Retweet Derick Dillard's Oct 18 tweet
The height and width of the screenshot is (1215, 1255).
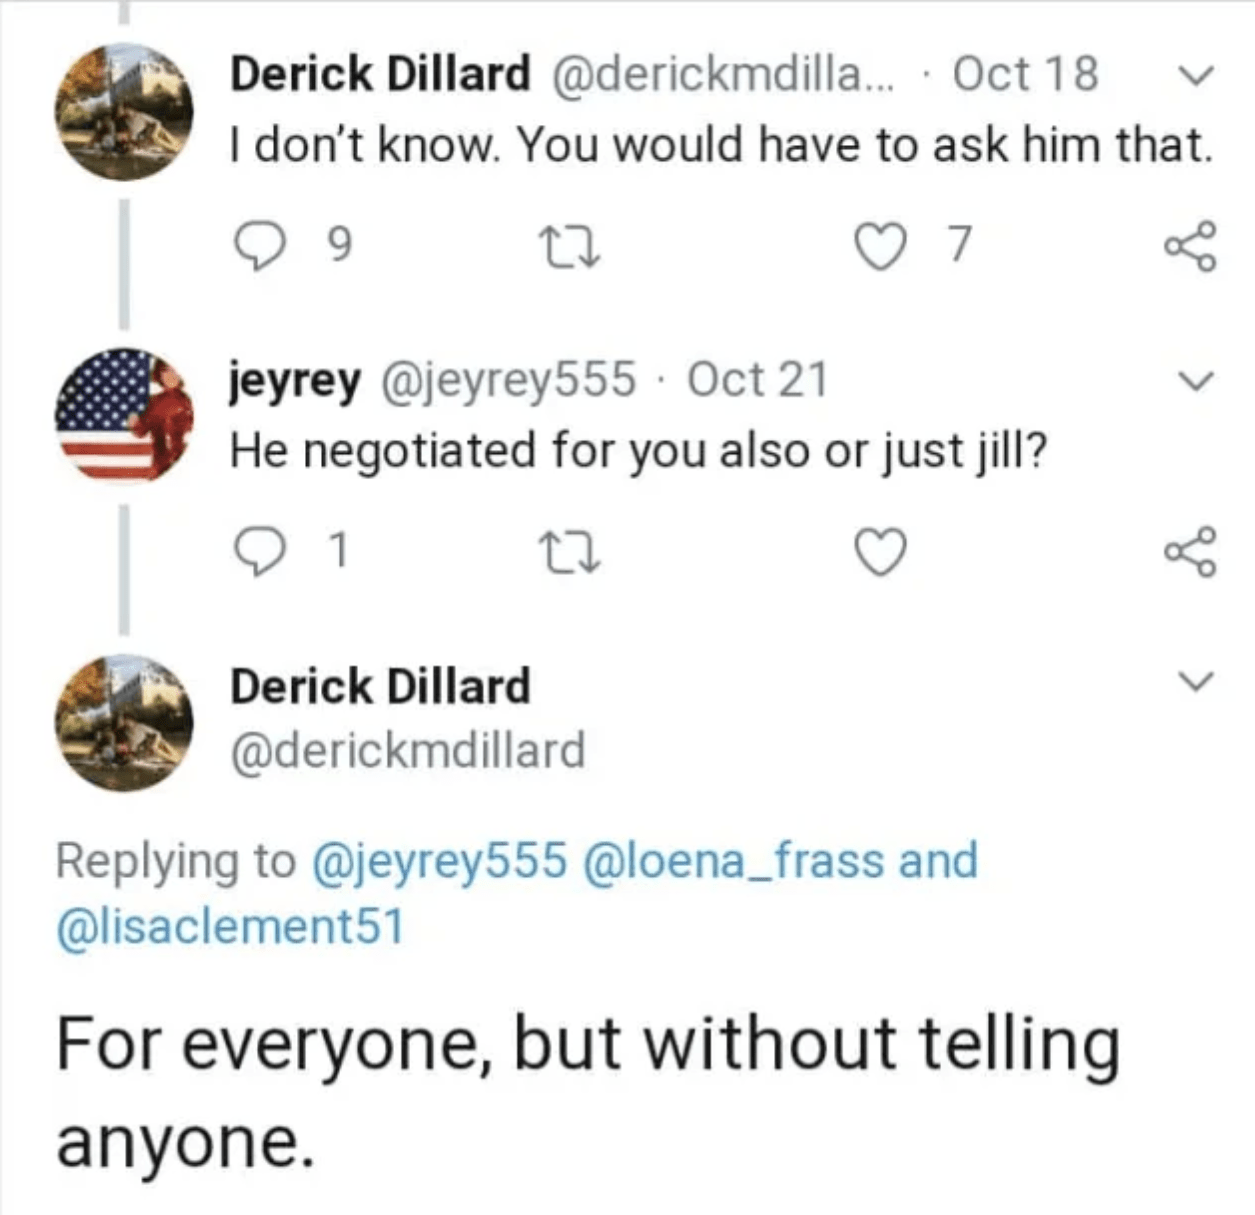(570, 244)
